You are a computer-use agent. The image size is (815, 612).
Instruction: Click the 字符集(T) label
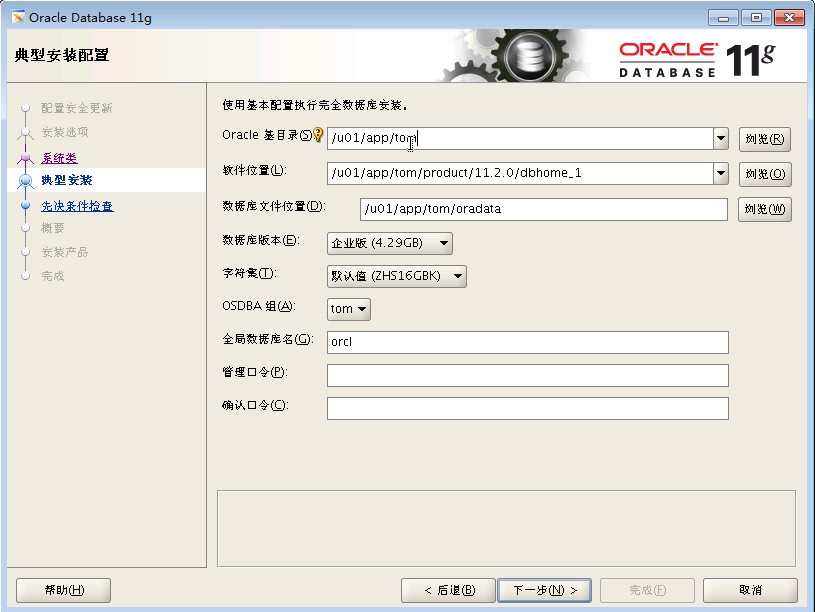pyautogui.click(x=249, y=273)
